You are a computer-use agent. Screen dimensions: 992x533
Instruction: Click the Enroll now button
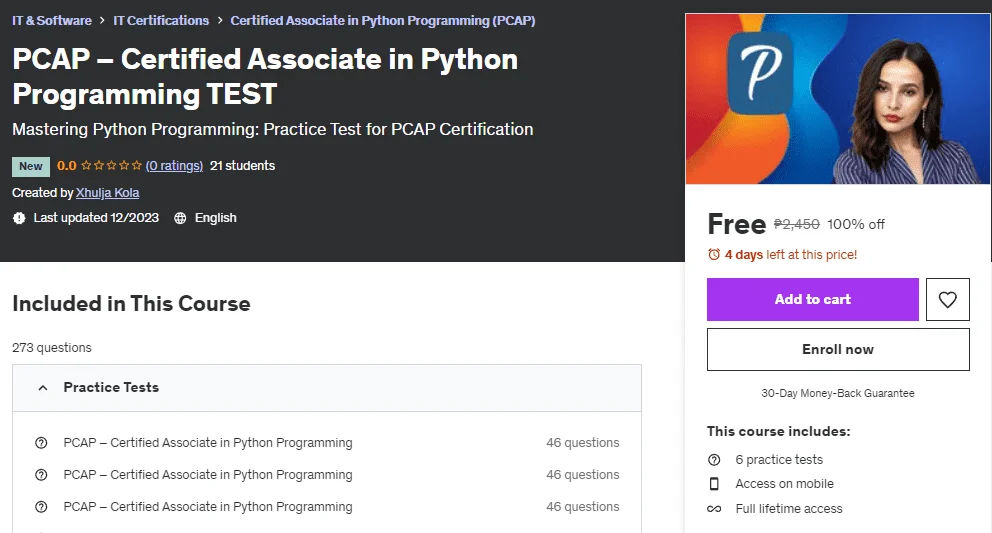(838, 349)
